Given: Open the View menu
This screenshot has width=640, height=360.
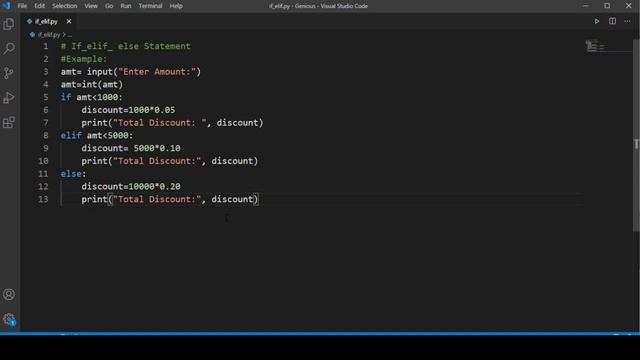Looking at the screenshot, I should click(91, 6).
